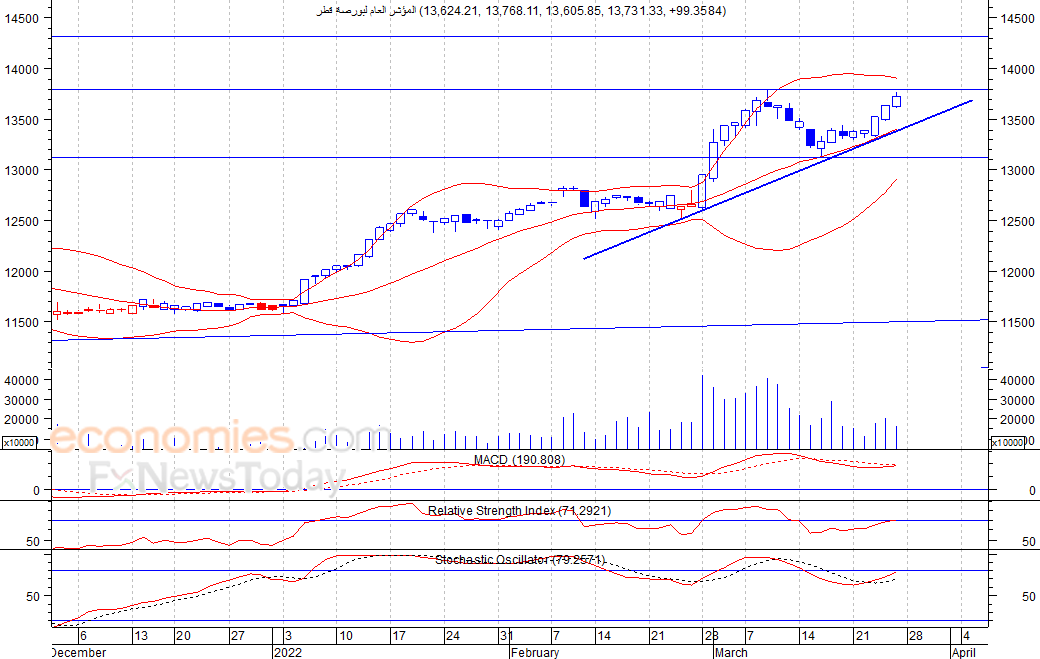Click the date label 28 before April

click(915, 636)
